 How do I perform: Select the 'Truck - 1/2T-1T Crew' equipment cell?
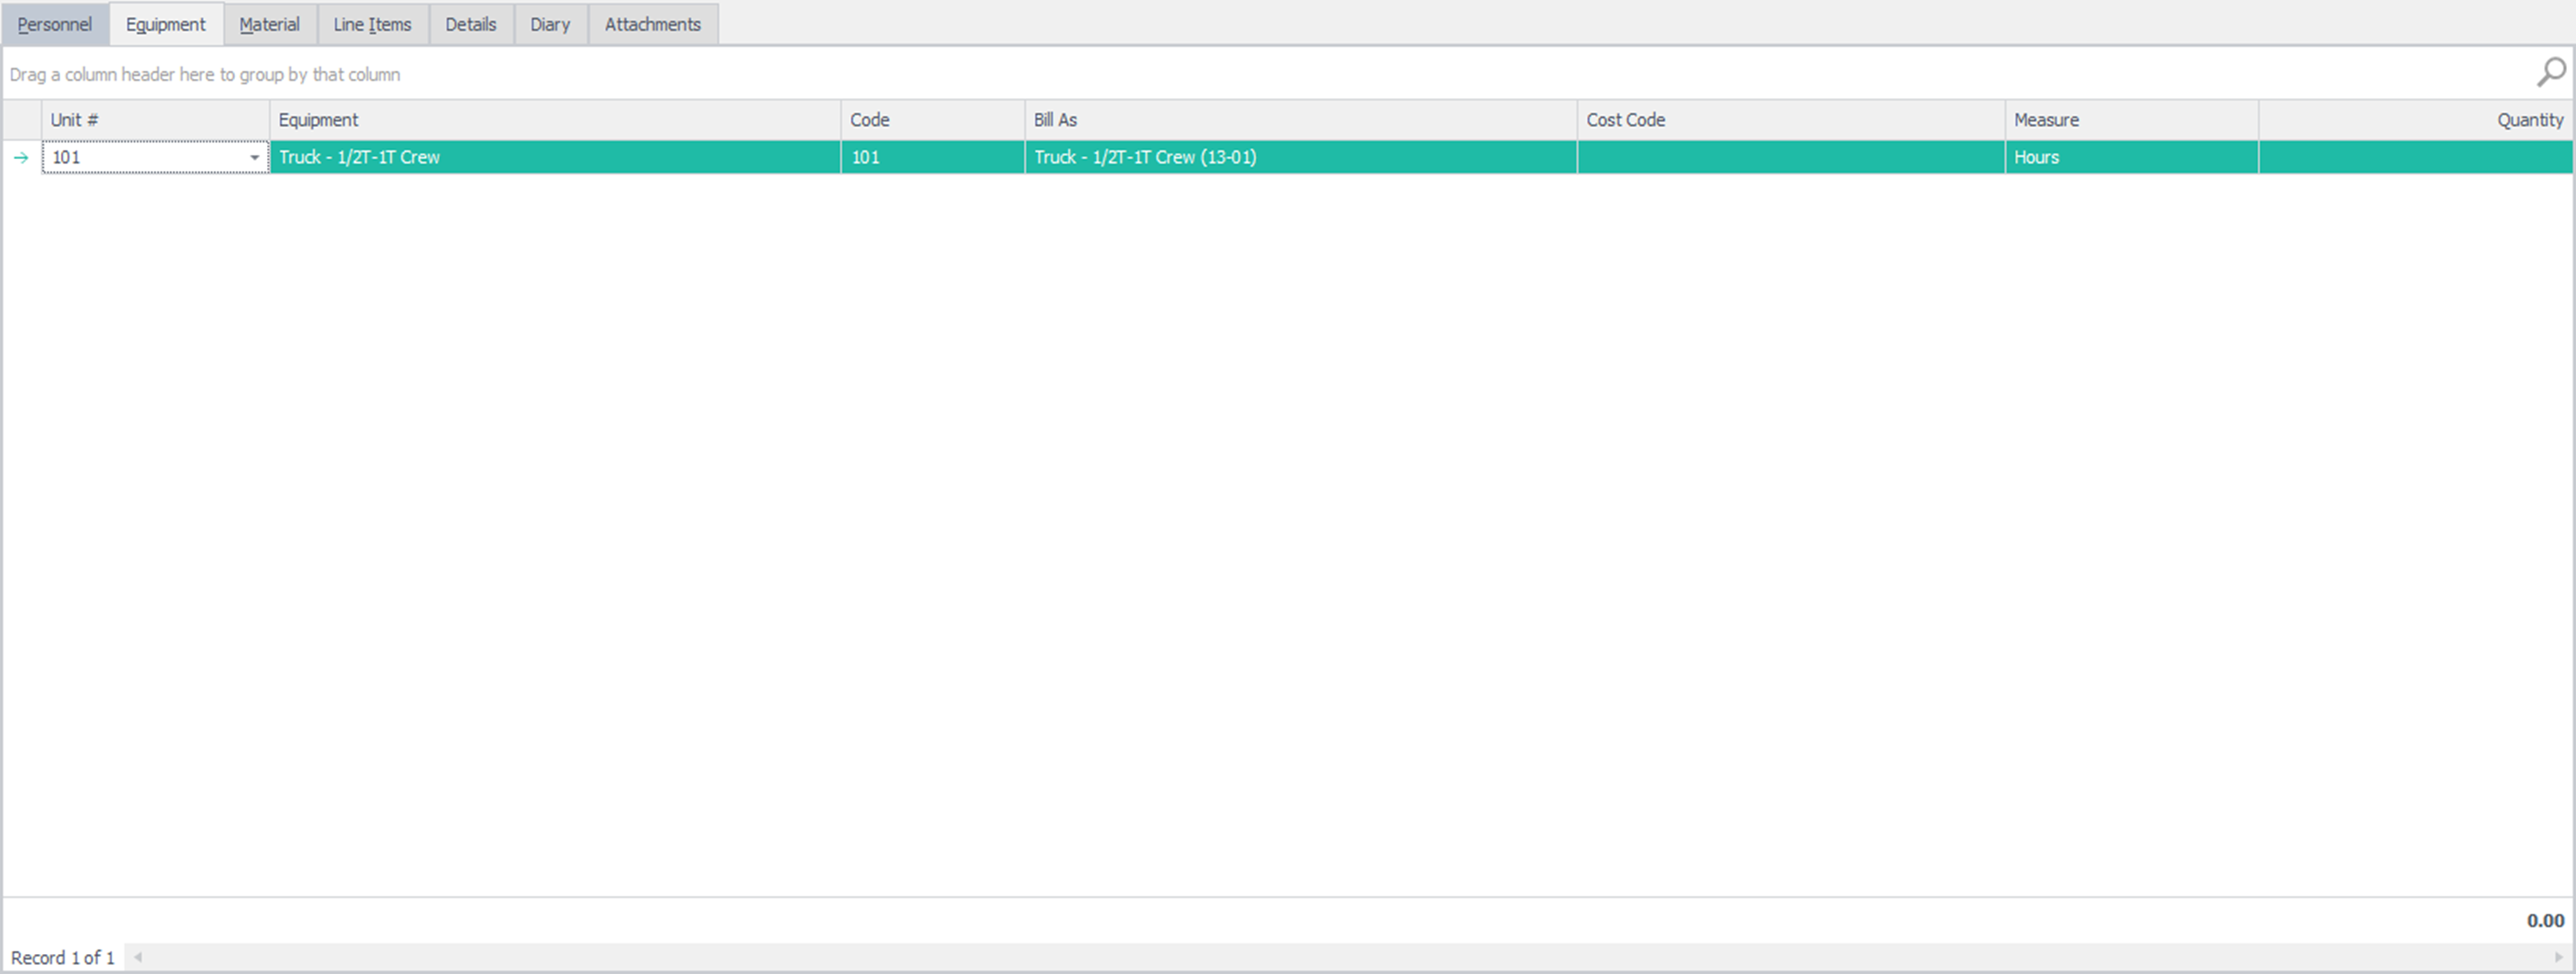(555, 157)
